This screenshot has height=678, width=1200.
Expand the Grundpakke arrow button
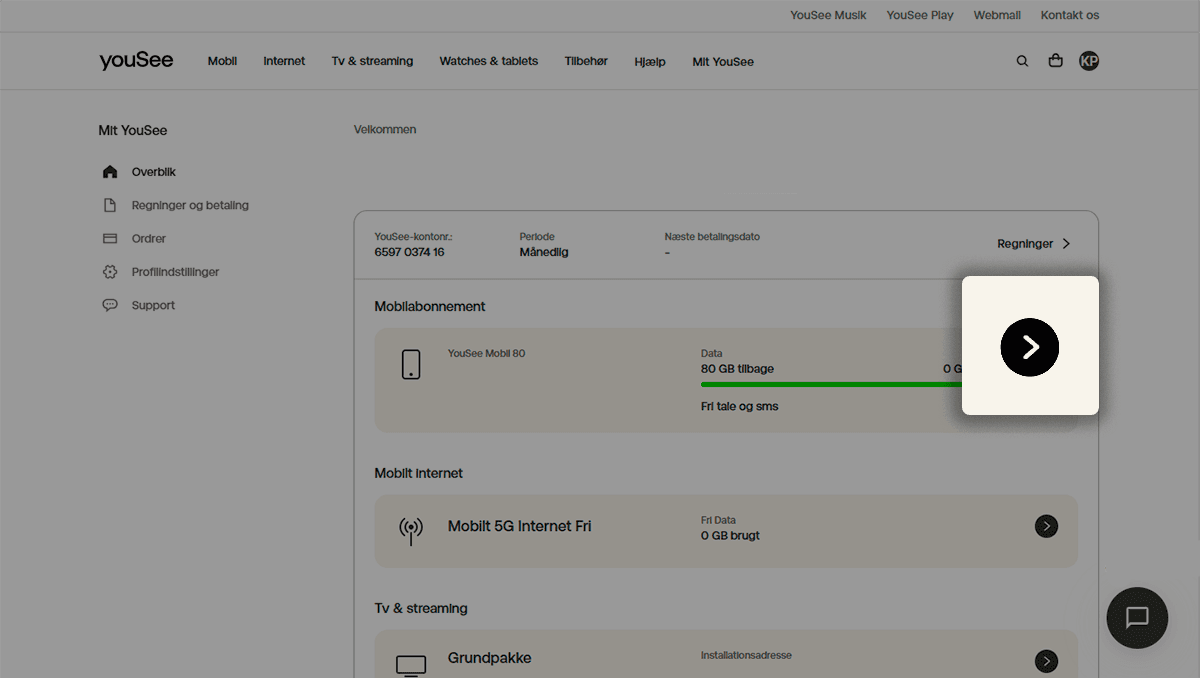(x=1046, y=661)
